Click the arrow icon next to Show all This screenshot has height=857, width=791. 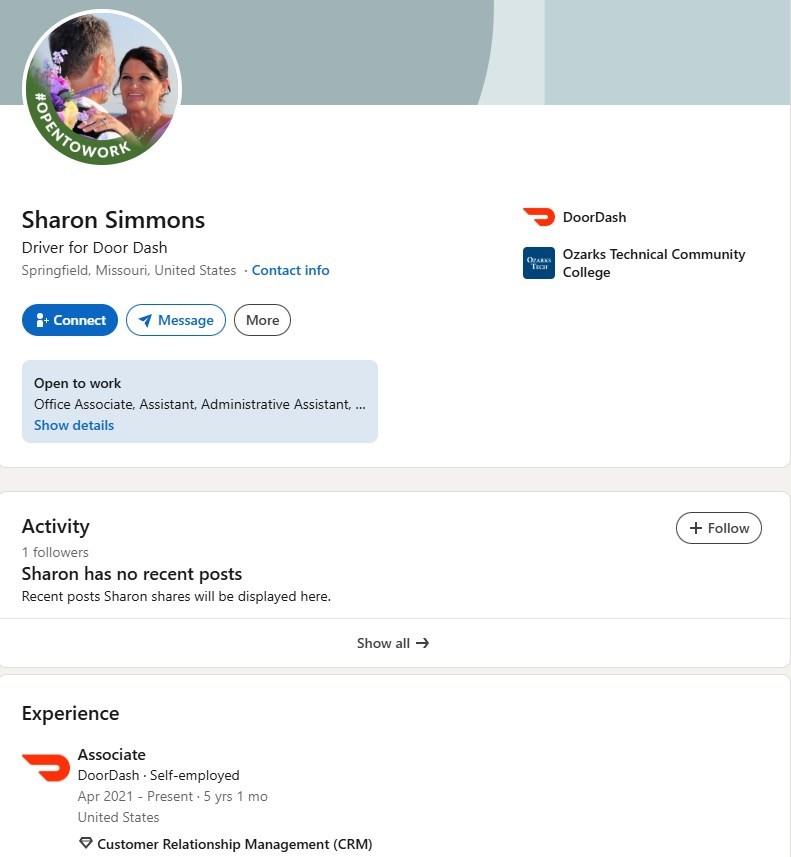point(422,643)
